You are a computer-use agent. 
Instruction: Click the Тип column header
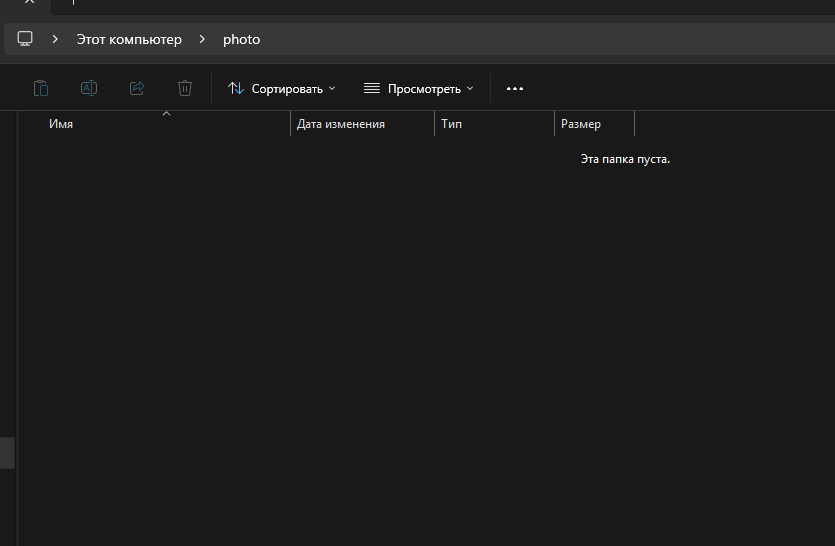pos(452,124)
